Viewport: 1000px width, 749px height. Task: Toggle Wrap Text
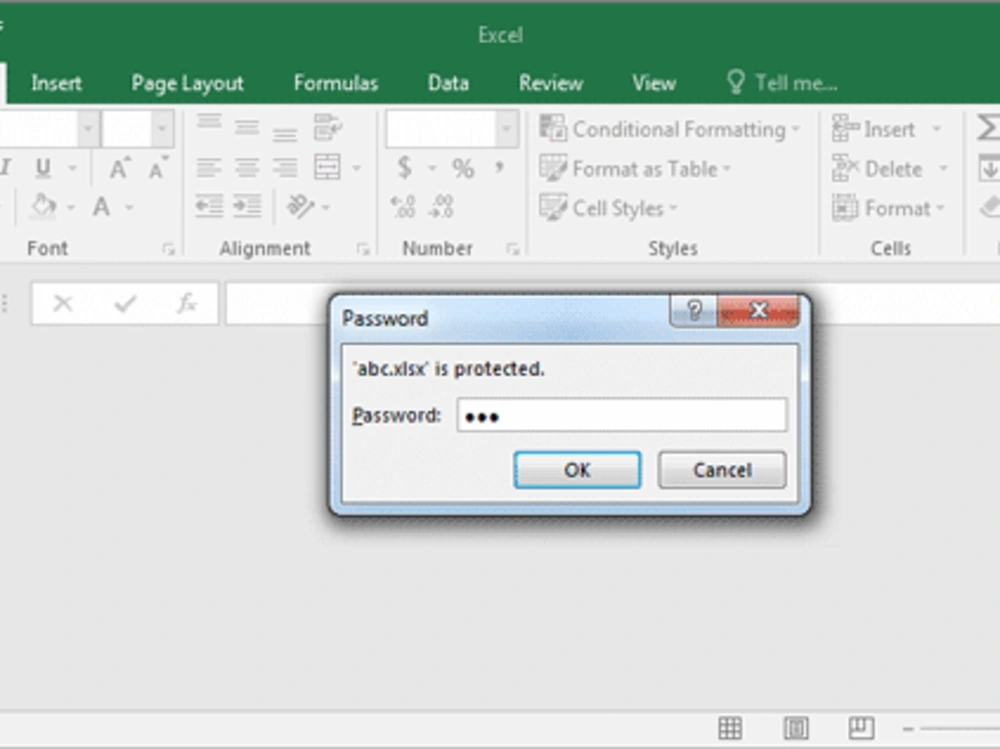point(328,128)
